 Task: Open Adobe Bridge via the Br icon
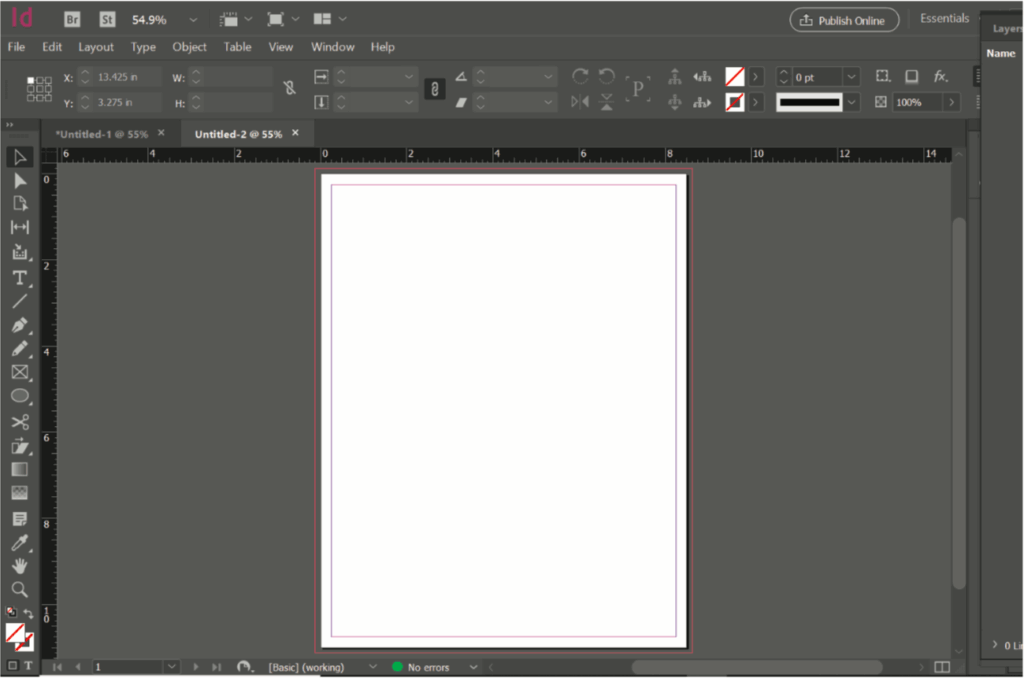coord(71,18)
